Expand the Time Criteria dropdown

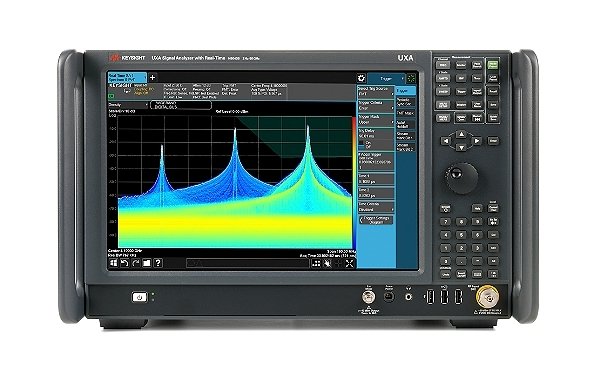[376, 207]
